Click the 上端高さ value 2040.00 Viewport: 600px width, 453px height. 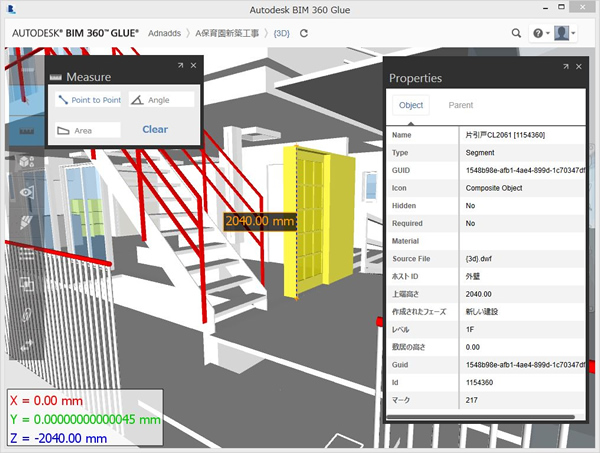click(478, 294)
